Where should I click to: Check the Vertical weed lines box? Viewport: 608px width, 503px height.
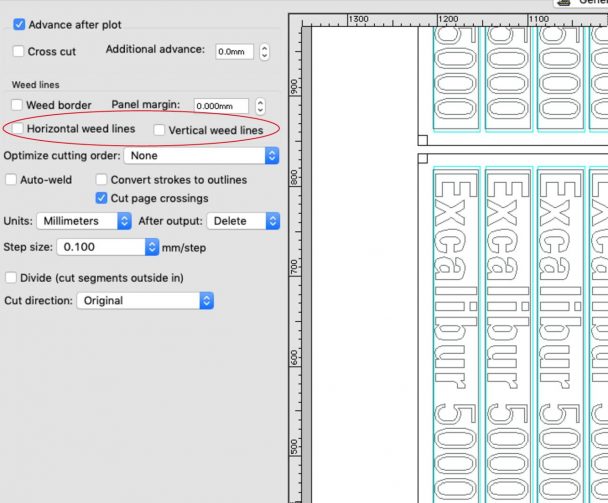click(x=159, y=130)
